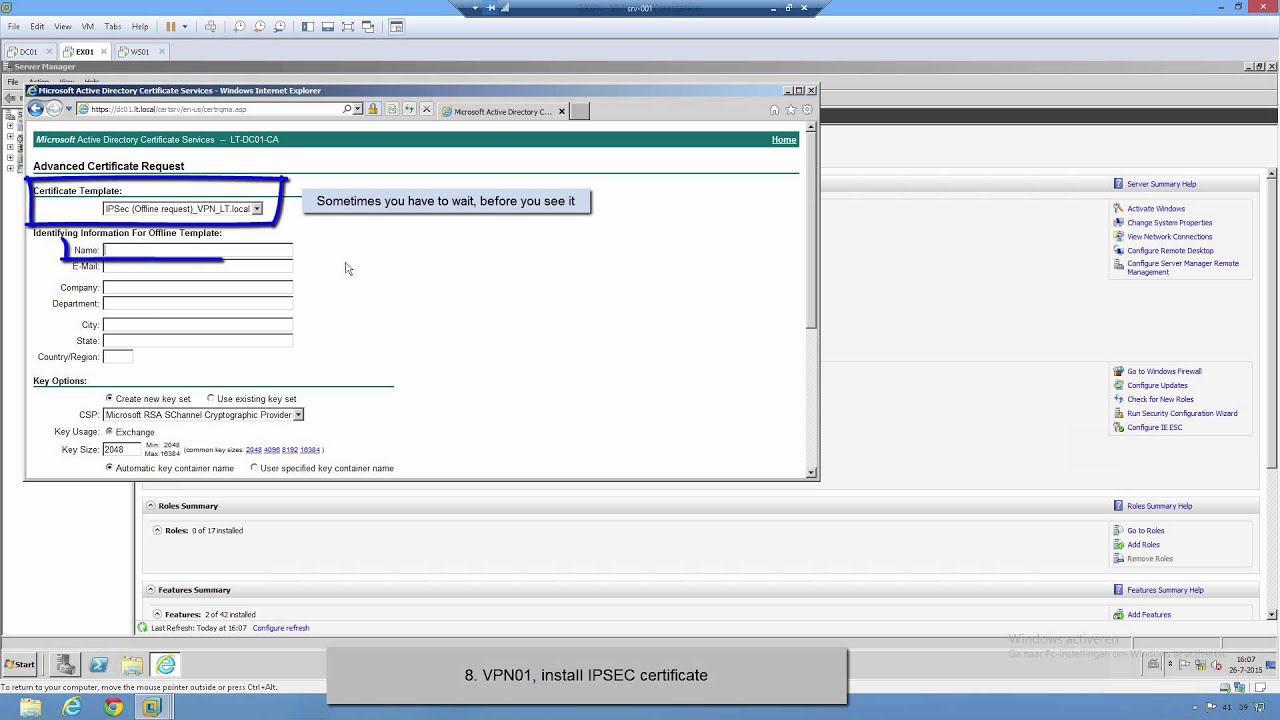Click the Country/Region input field
The height and width of the screenshot is (720, 1280).
[x=118, y=357]
